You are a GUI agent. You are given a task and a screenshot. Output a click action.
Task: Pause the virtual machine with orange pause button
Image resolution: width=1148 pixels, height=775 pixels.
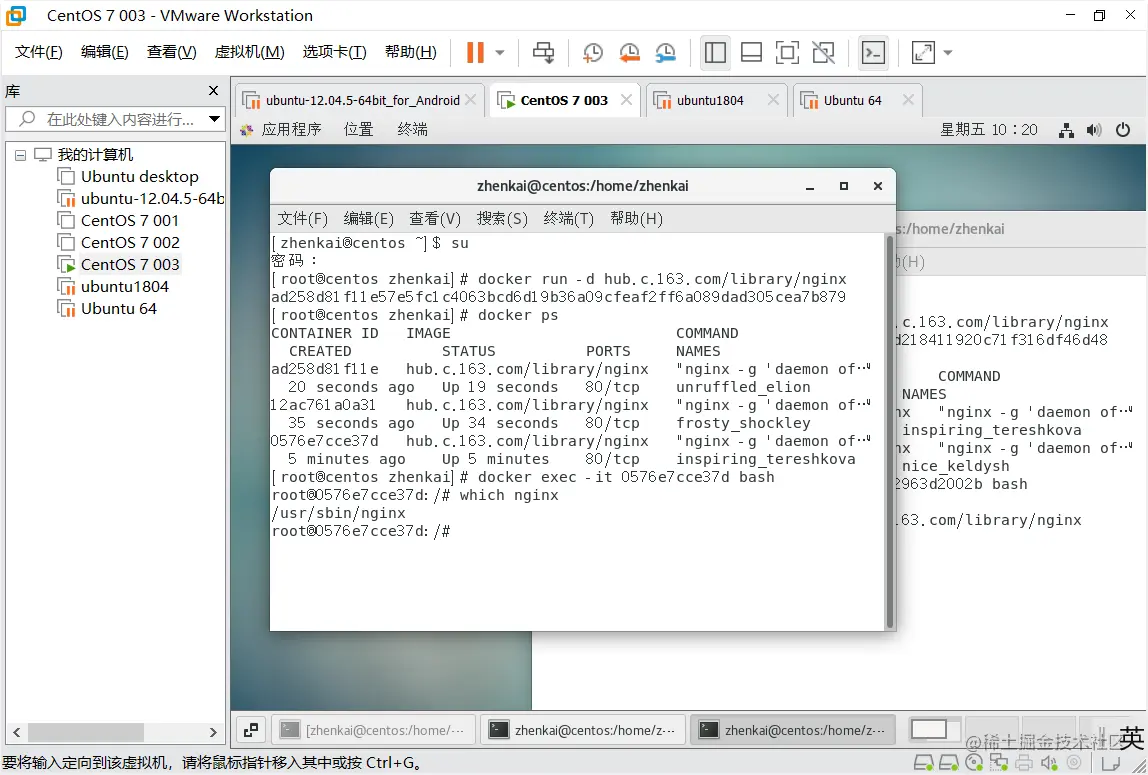[475, 52]
